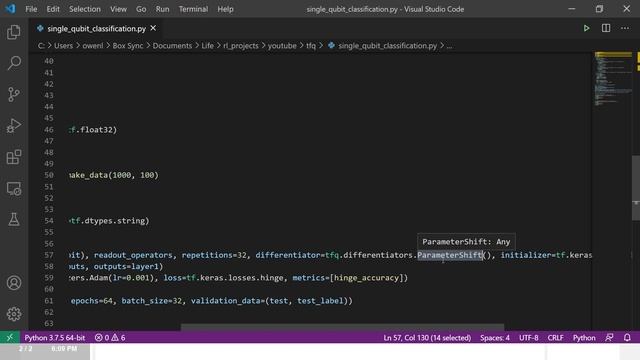The height and width of the screenshot is (360, 640).
Task: Click line number 50 in gutter
Action: (x=49, y=175)
